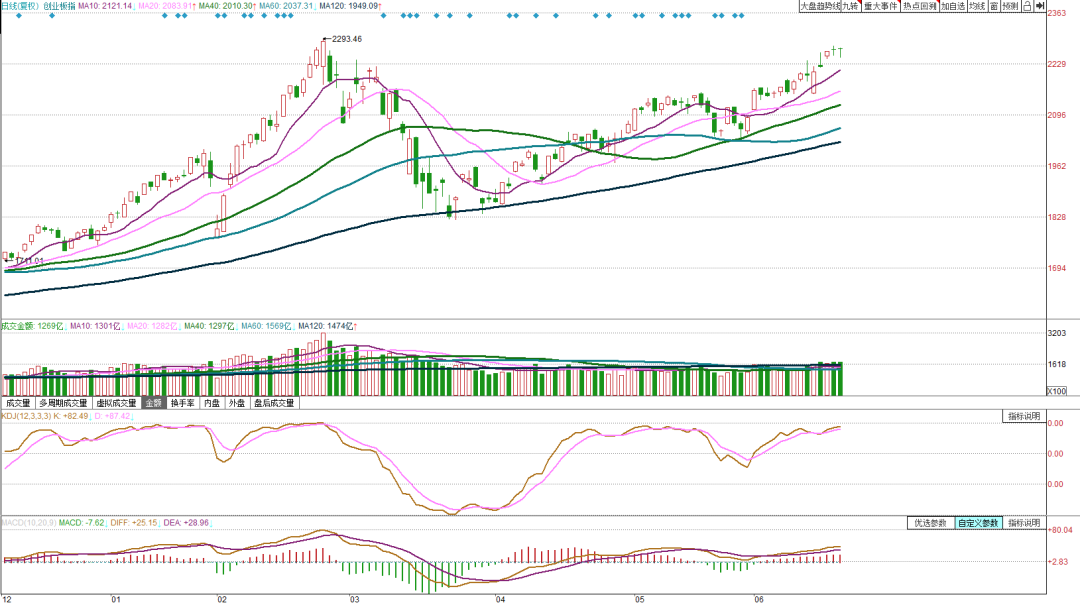The width and height of the screenshot is (1080, 605).
Task: Switch to the 成交量 tab
Action: (18, 403)
